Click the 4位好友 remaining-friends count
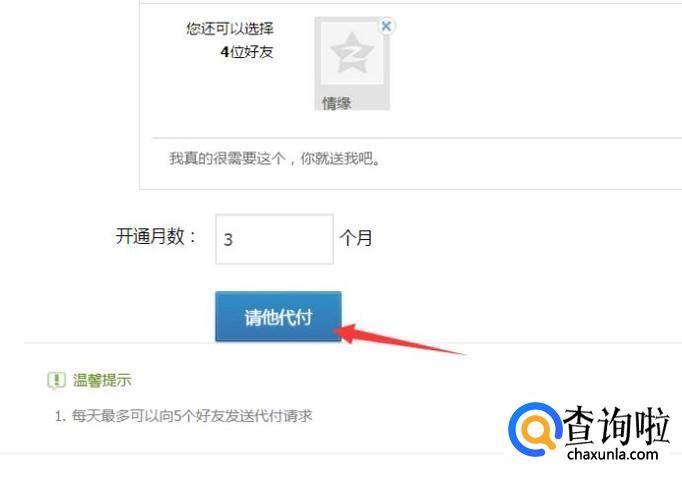The height and width of the screenshot is (485, 682). [x=247, y=52]
